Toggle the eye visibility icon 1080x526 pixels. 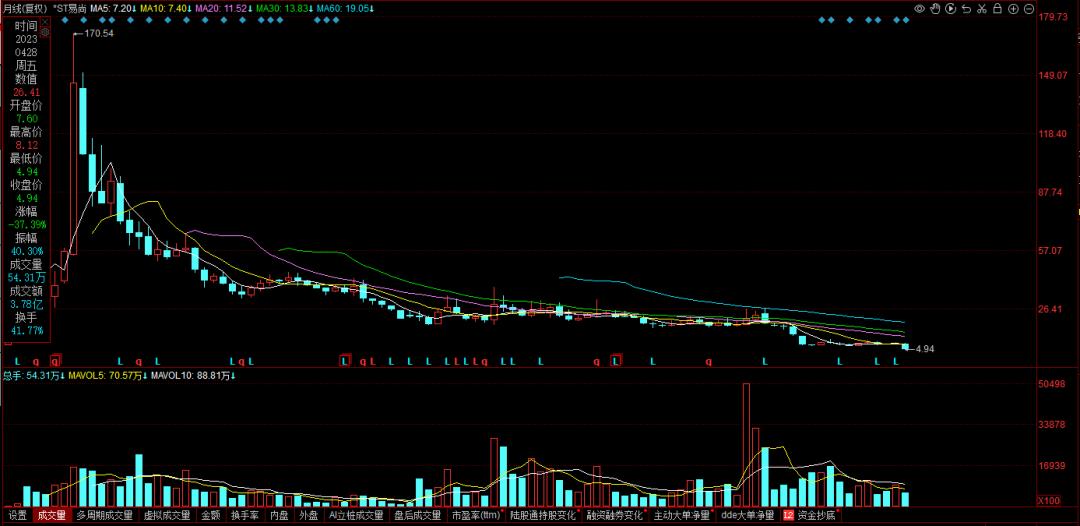pos(920,9)
